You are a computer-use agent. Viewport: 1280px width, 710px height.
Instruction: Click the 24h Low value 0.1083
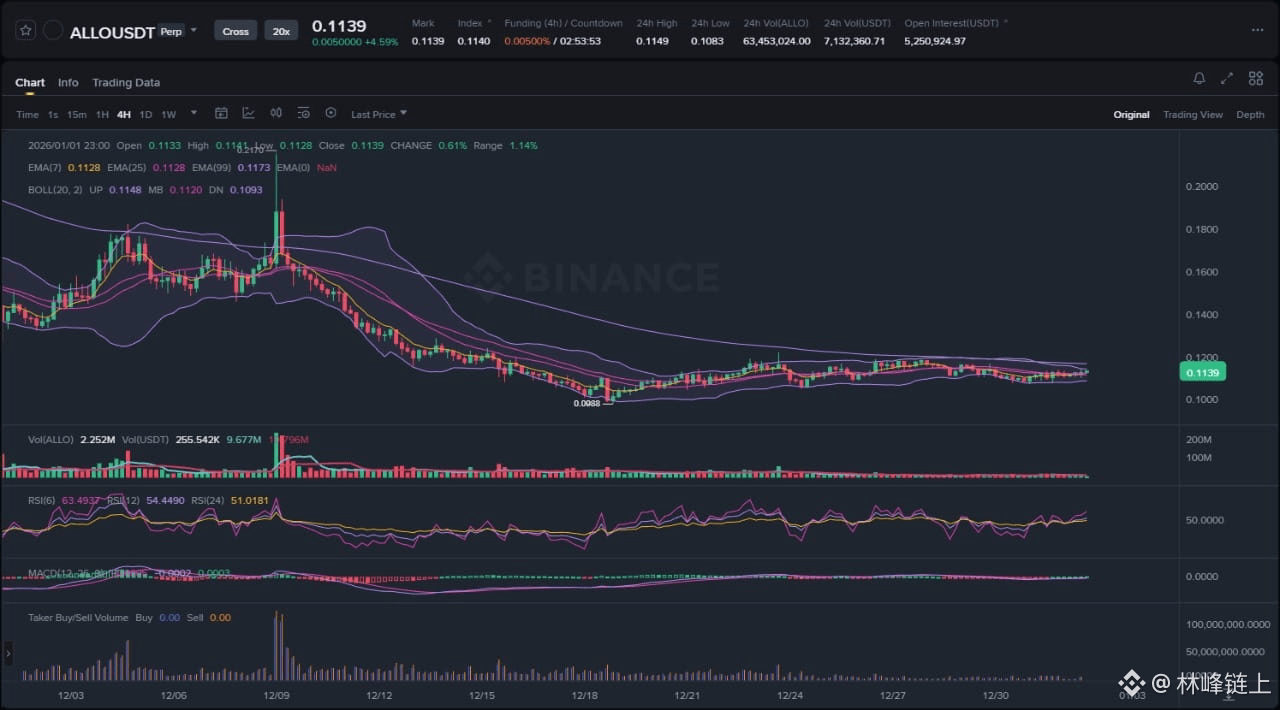click(x=707, y=42)
